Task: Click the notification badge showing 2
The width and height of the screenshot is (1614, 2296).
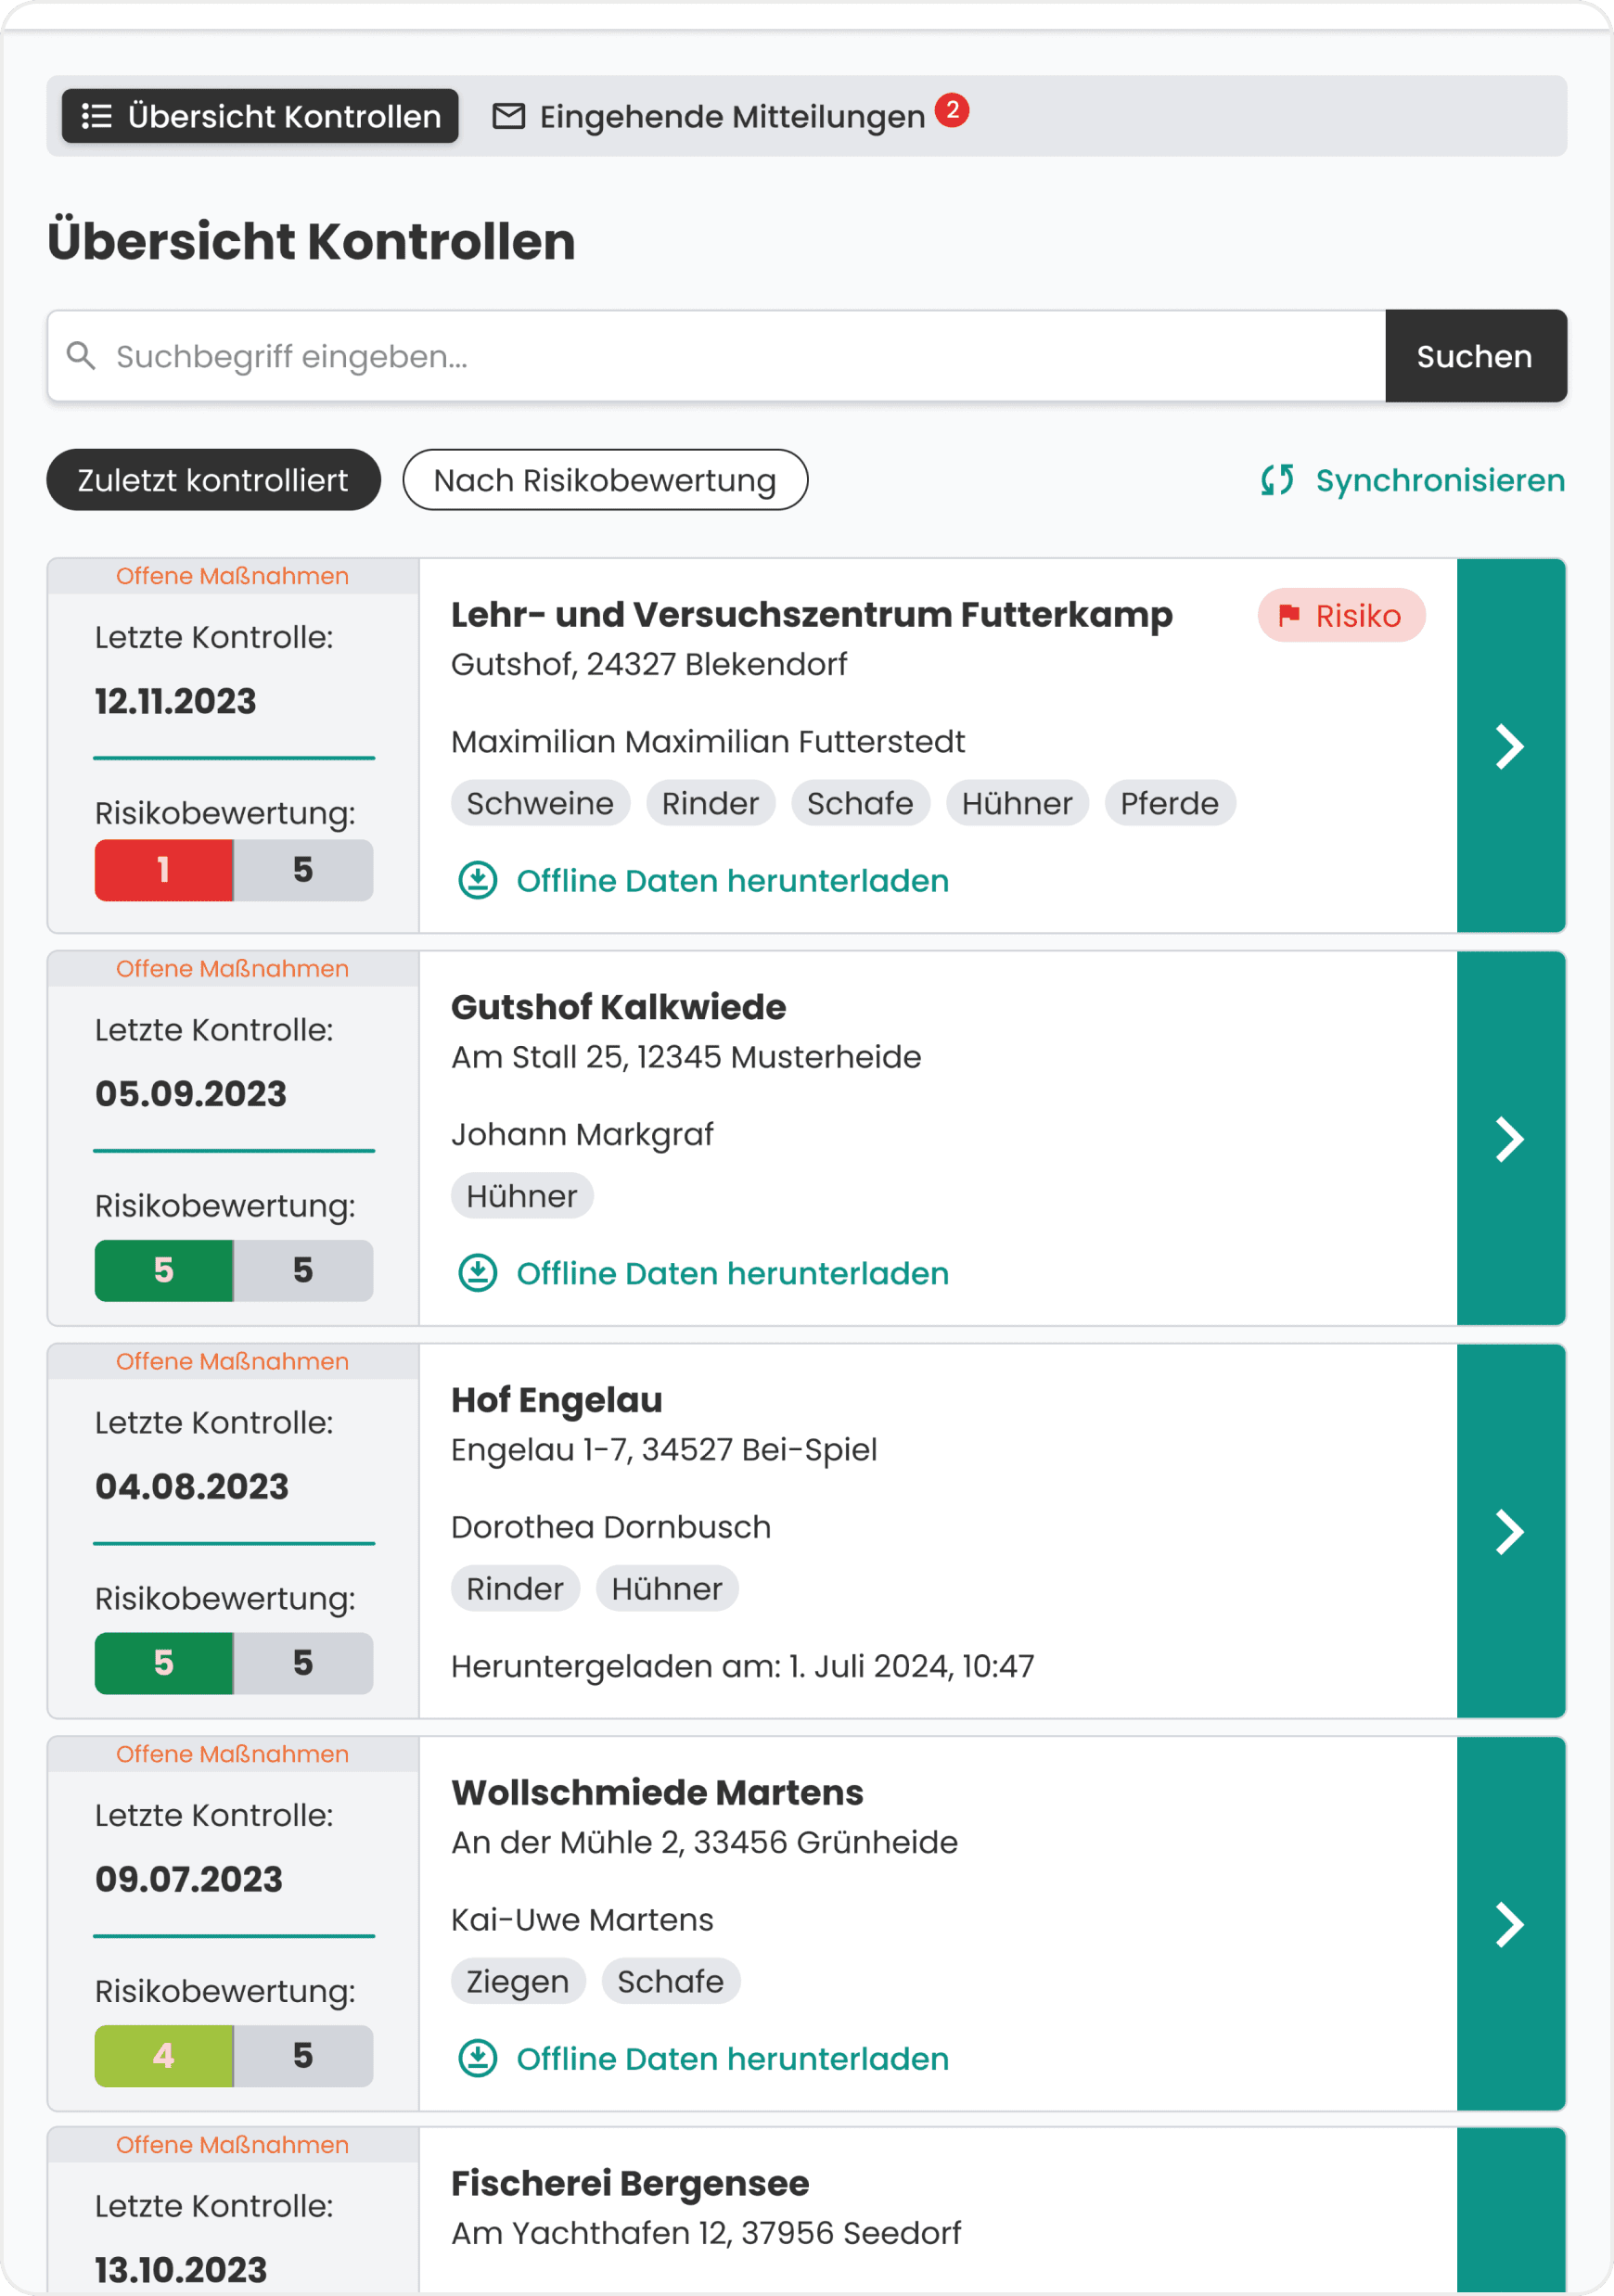Action: tap(952, 109)
